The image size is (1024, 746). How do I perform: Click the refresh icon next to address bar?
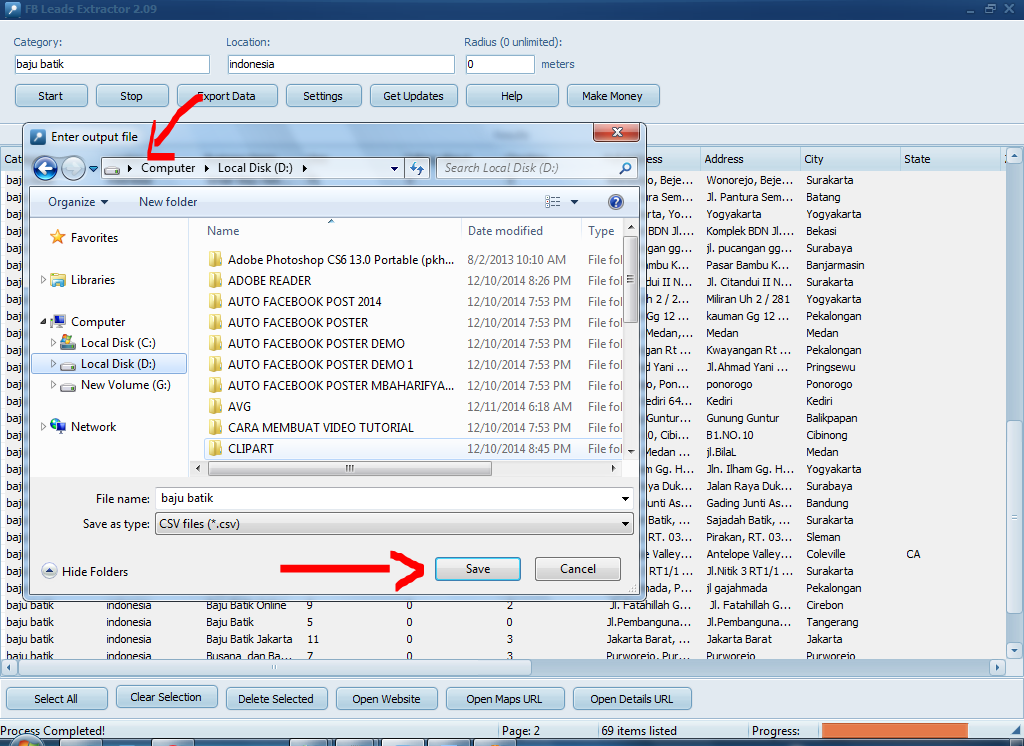417,169
